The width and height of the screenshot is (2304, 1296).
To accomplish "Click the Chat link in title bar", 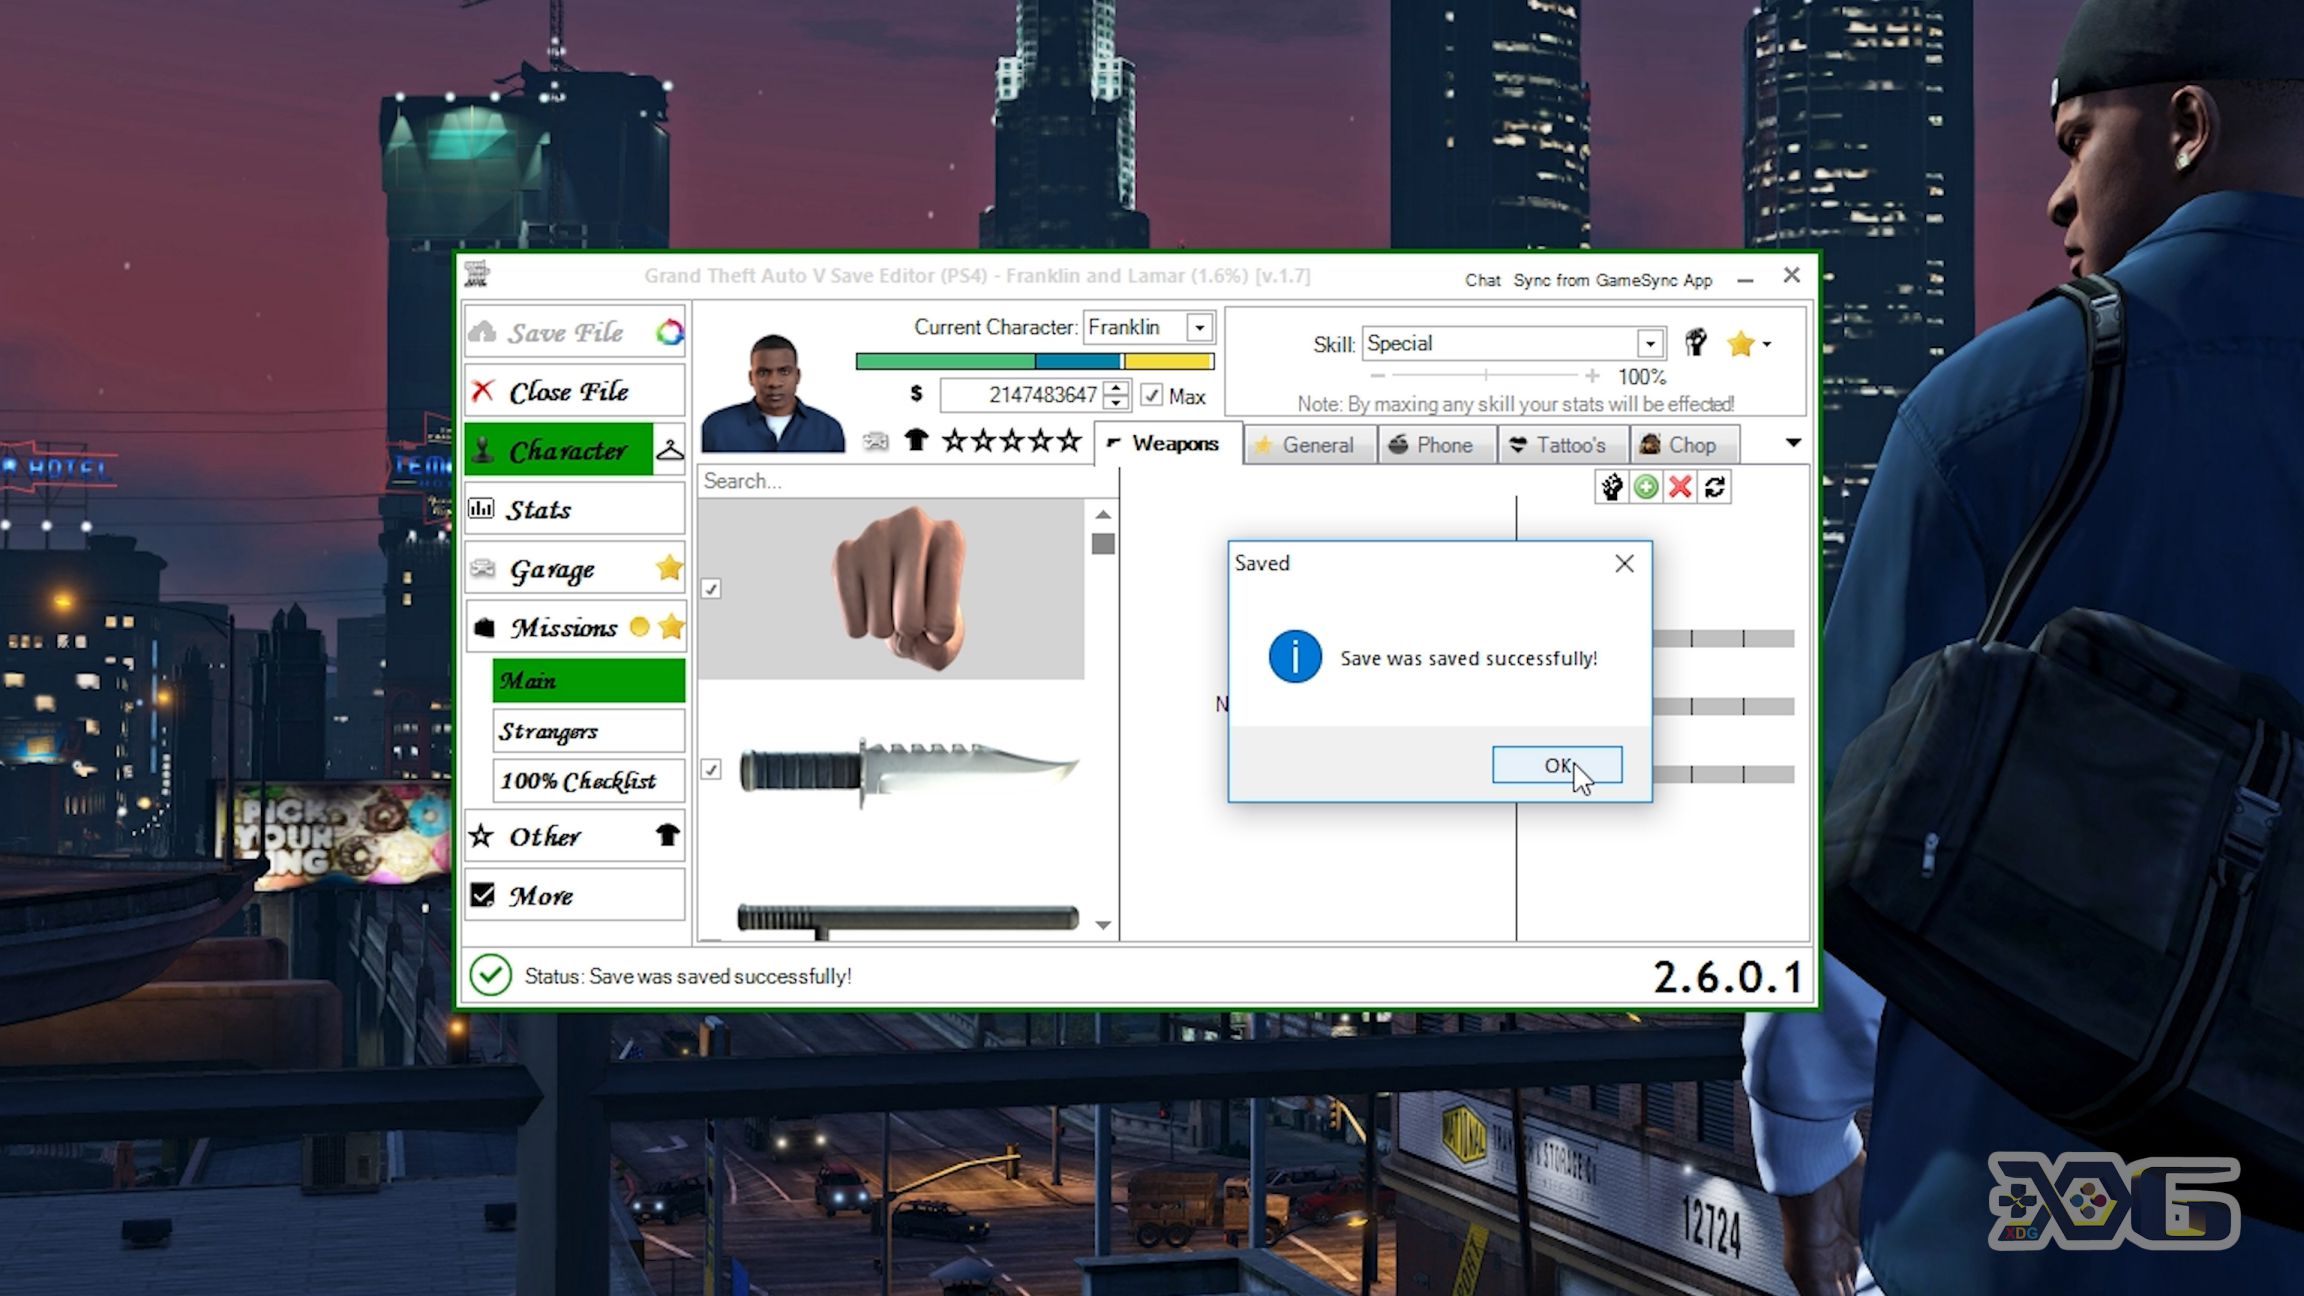I will point(1483,280).
